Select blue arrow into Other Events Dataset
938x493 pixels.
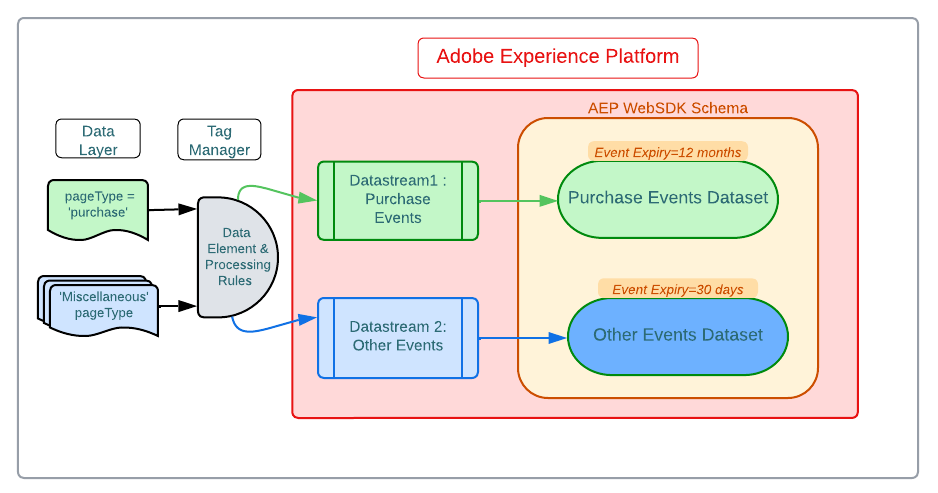tap(520, 338)
